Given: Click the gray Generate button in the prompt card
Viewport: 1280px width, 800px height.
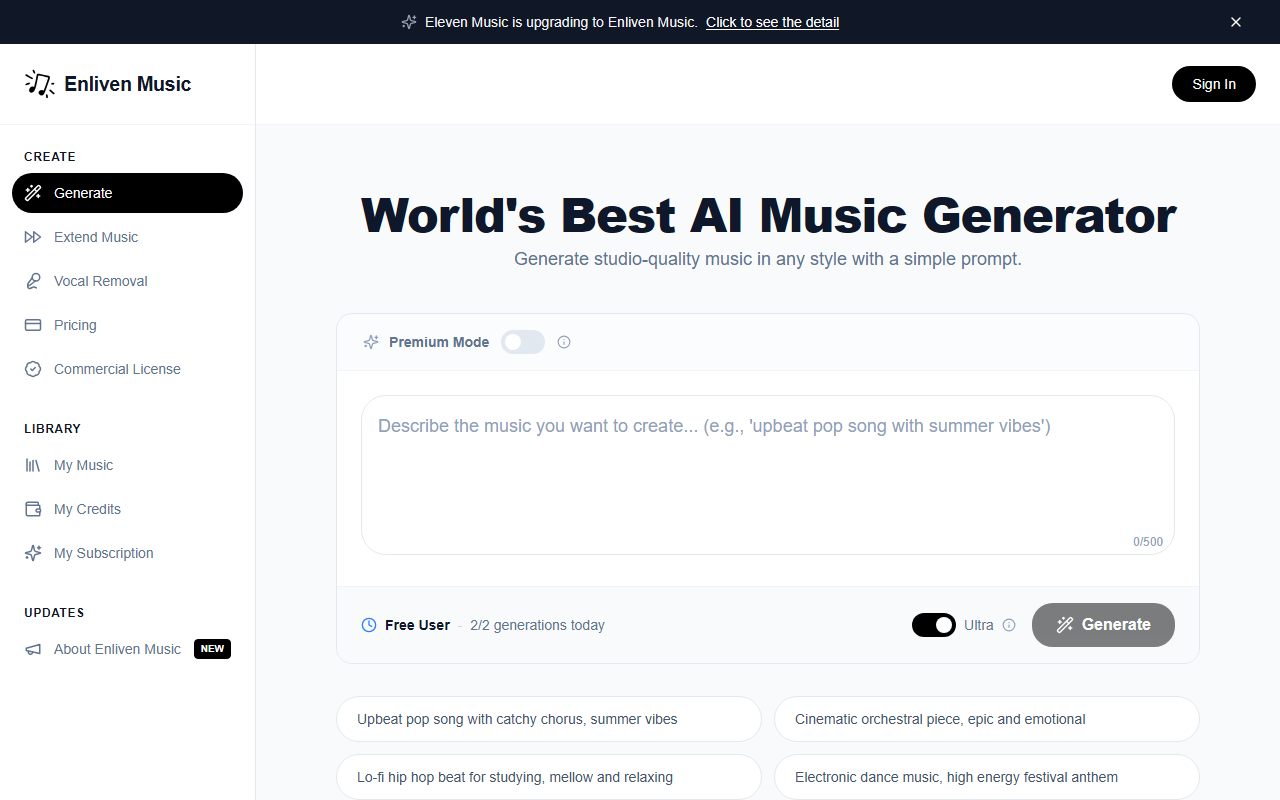Looking at the screenshot, I should click(1103, 625).
